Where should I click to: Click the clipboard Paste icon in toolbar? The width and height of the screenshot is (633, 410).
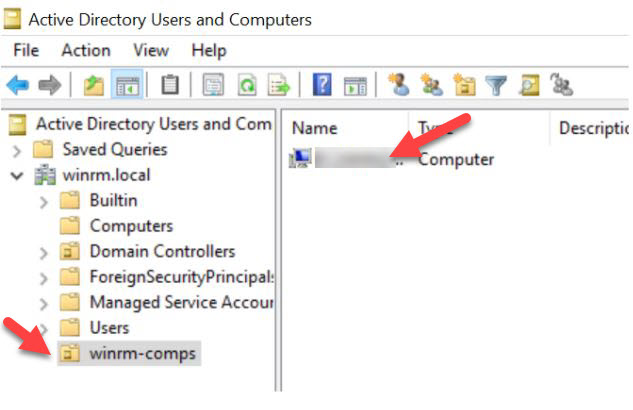pos(170,85)
